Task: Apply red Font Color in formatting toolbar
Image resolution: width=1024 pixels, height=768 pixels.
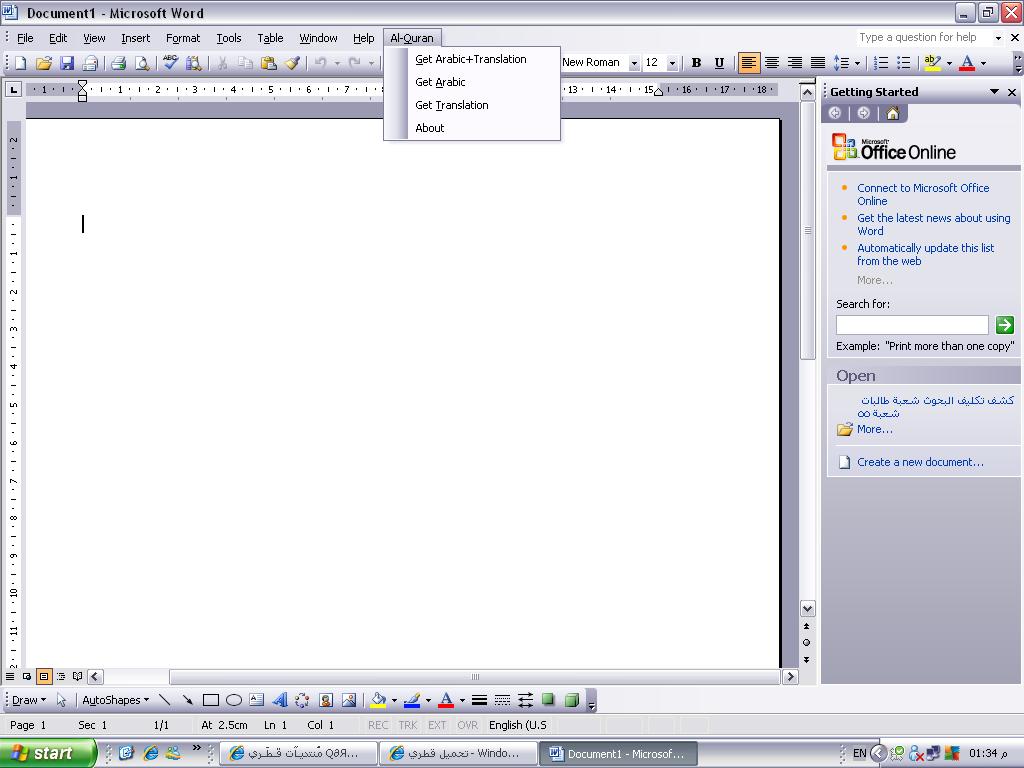Action: (x=968, y=63)
